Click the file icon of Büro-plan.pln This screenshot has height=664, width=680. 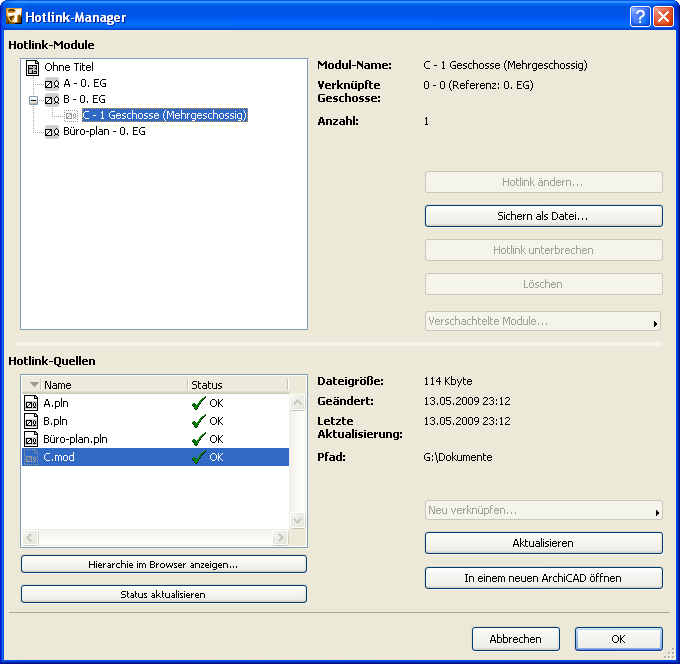click(x=31, y=439)
